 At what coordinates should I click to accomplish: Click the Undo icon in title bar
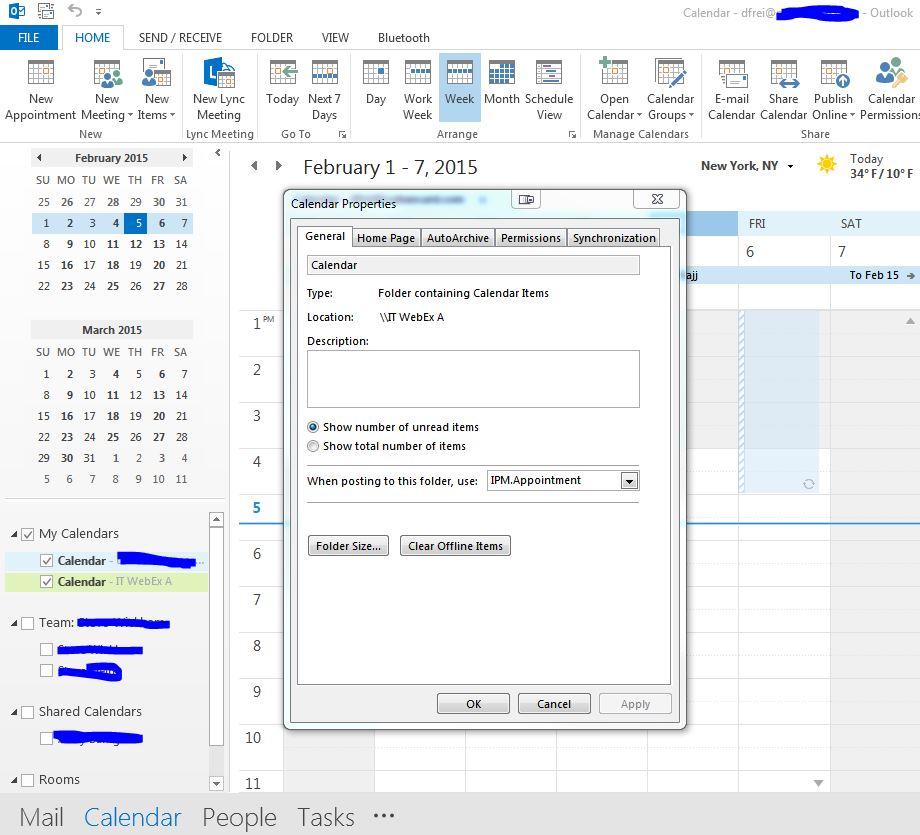point(75,11)
